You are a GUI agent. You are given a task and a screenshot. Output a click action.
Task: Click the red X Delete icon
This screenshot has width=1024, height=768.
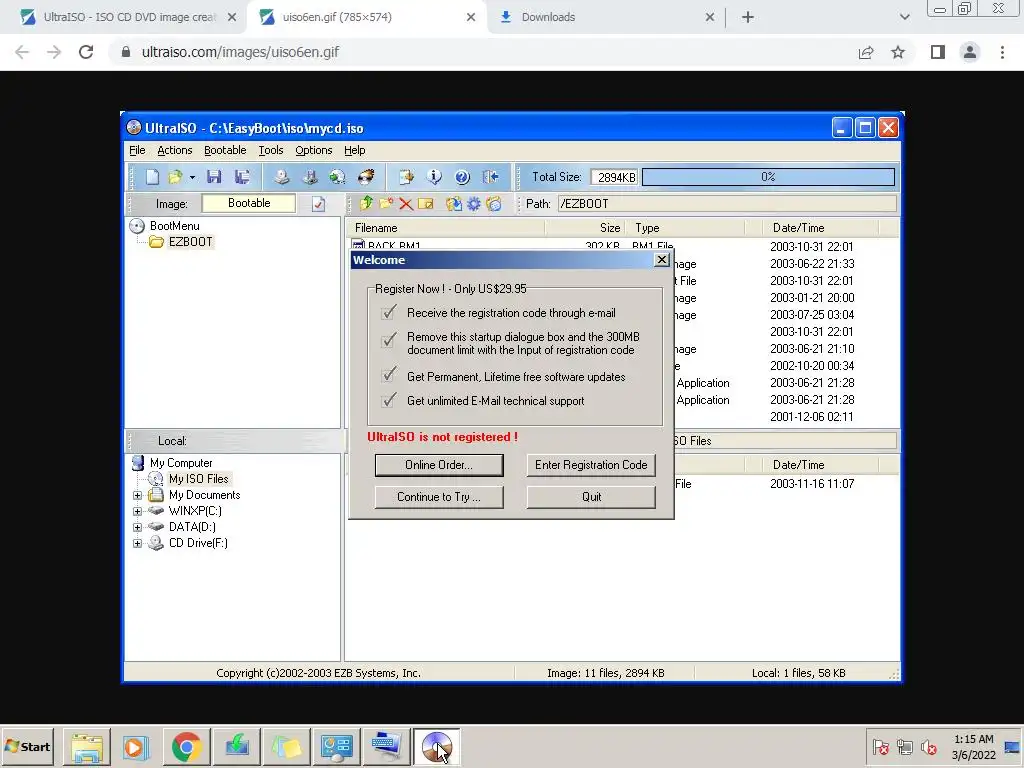[406, 204]
